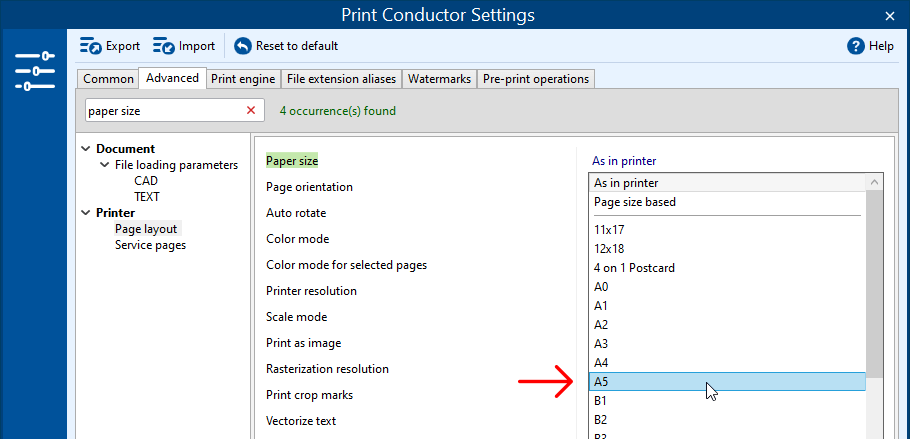The height and width of the screenshot is (439, 910).
Task: Click the Print as image setting
Action: click(304, 343)
